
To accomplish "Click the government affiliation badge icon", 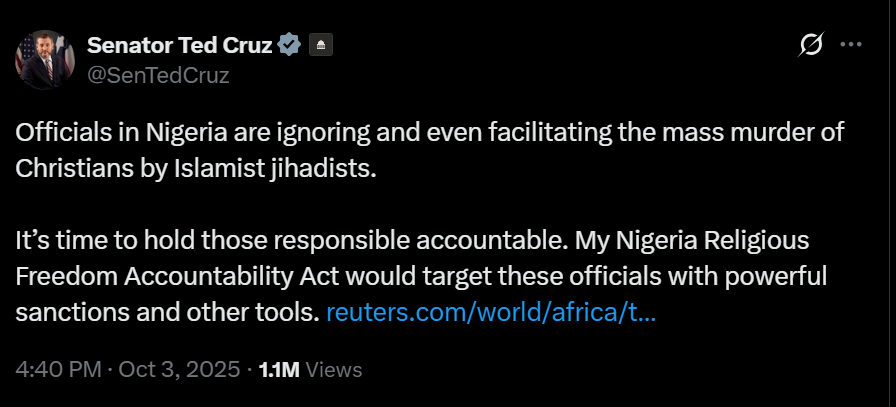I will [x=320, y=45].
